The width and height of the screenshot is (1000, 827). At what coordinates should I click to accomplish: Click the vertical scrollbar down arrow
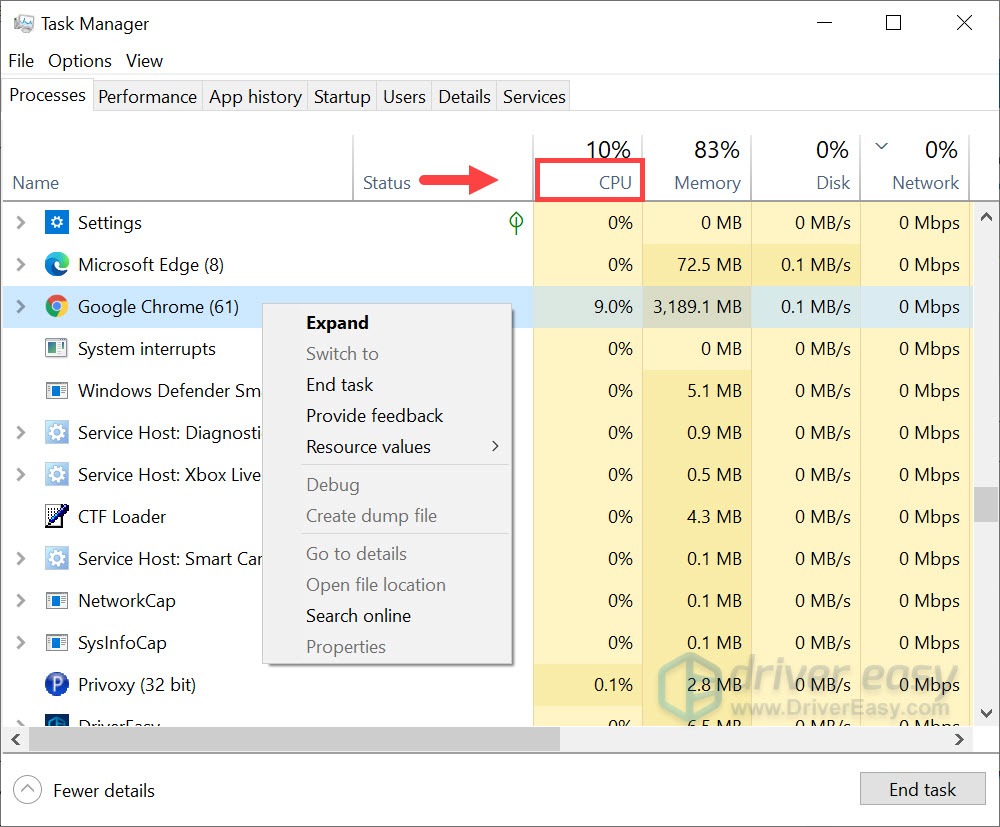pyautogui.click(x=986, y=714)
